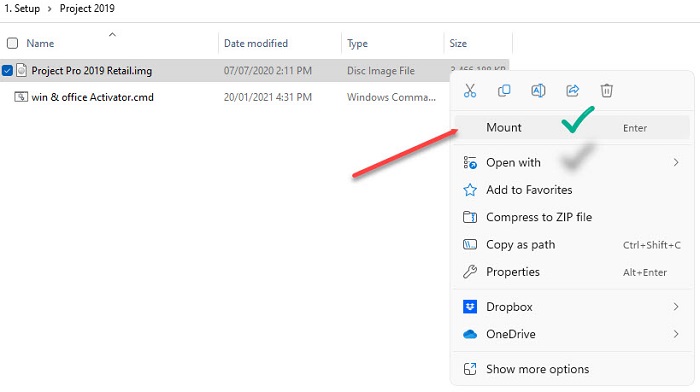
Task: Uncheck the Project Pro 2019 Retail.img checkbox
Action: pyautogui.click(x=7, y=71)
